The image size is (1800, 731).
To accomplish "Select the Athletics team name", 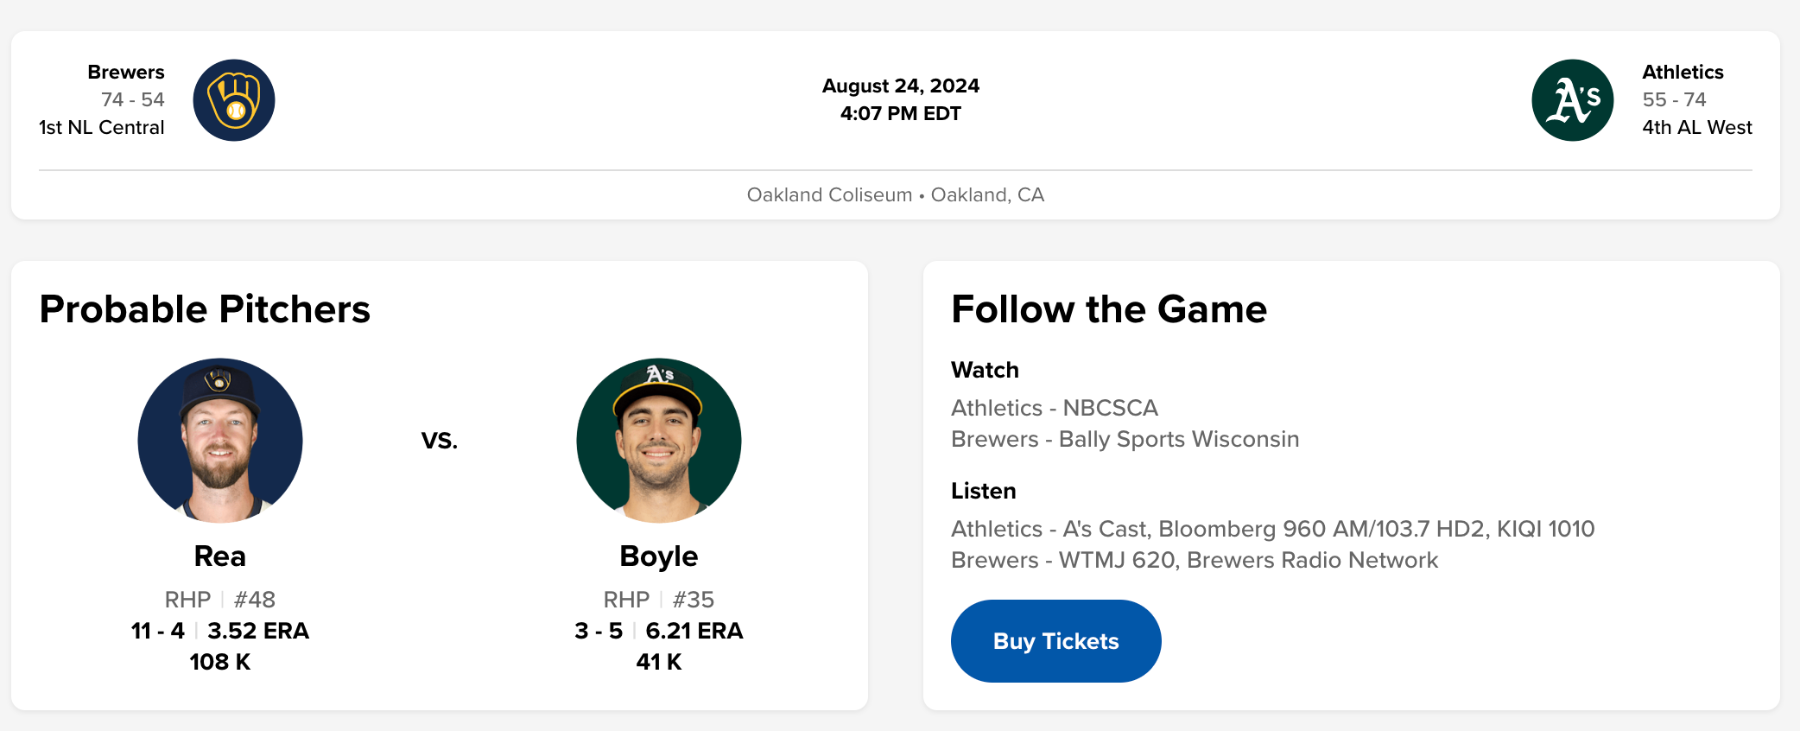I will [x=1682, y=72].
